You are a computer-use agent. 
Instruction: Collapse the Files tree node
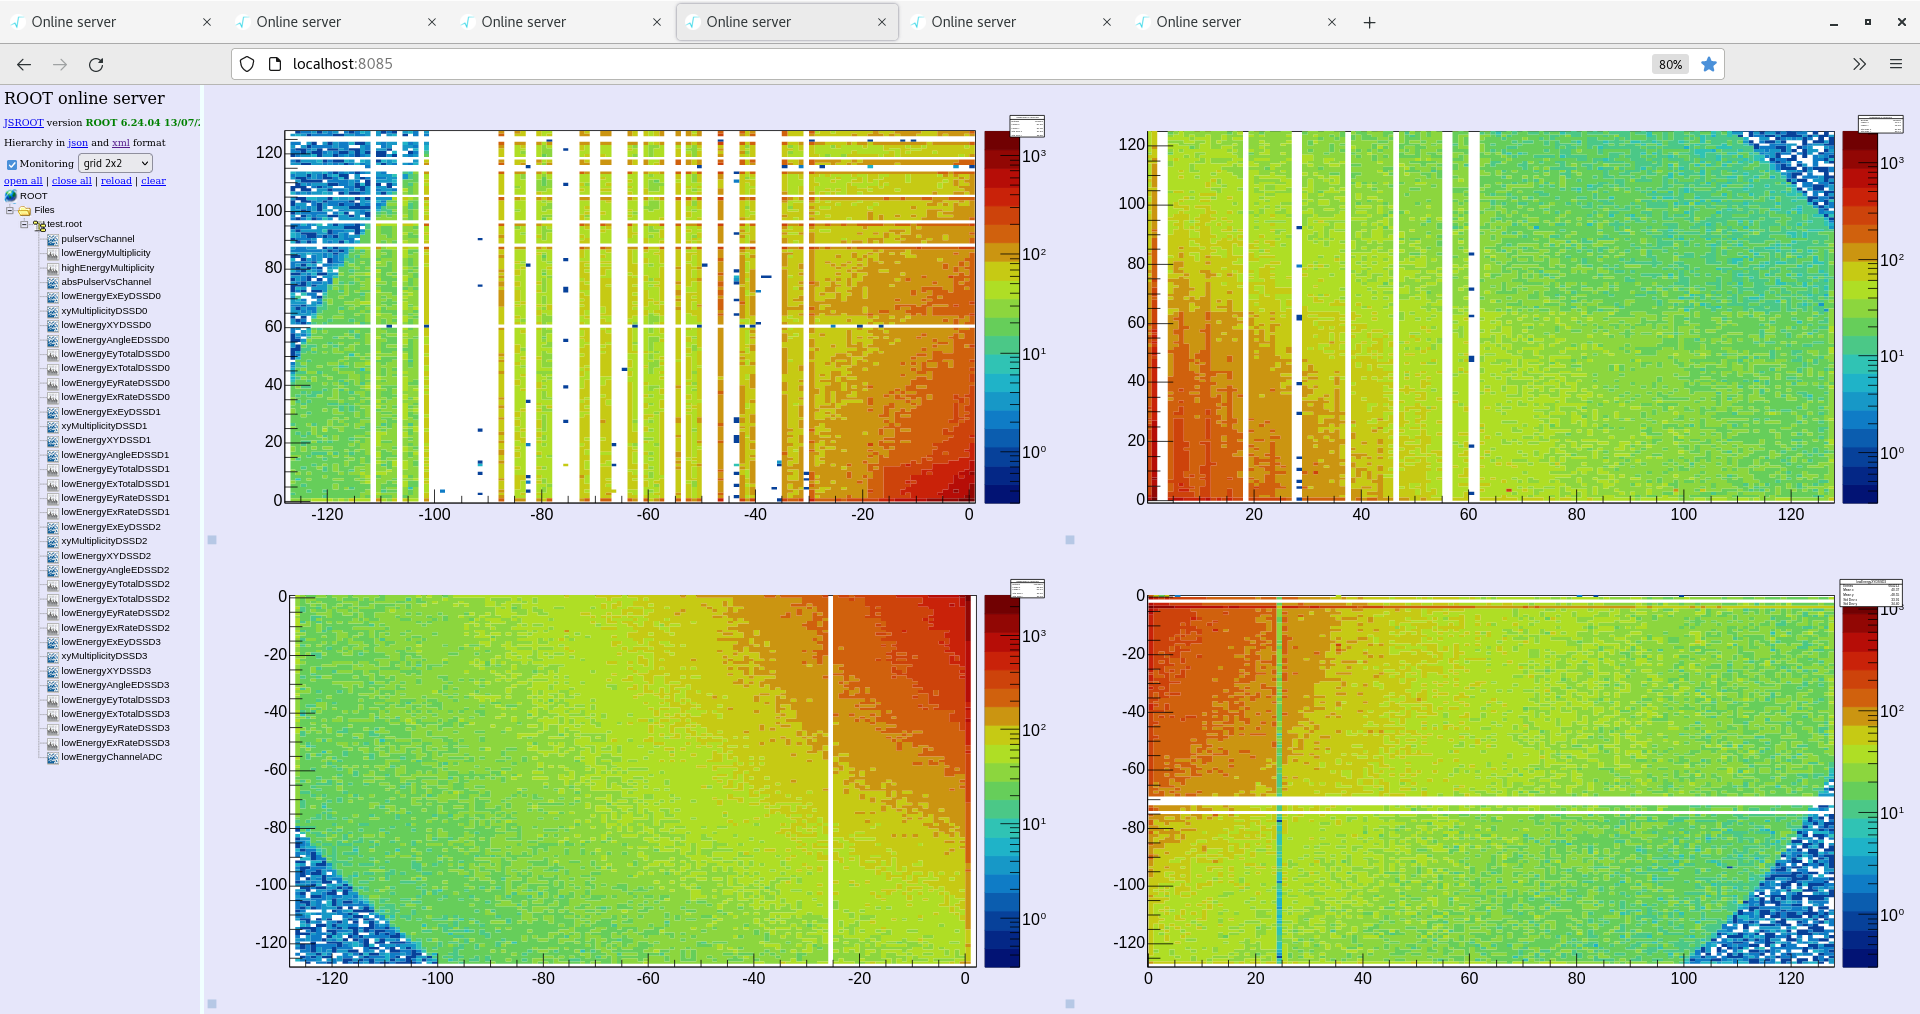pos(10,210)
